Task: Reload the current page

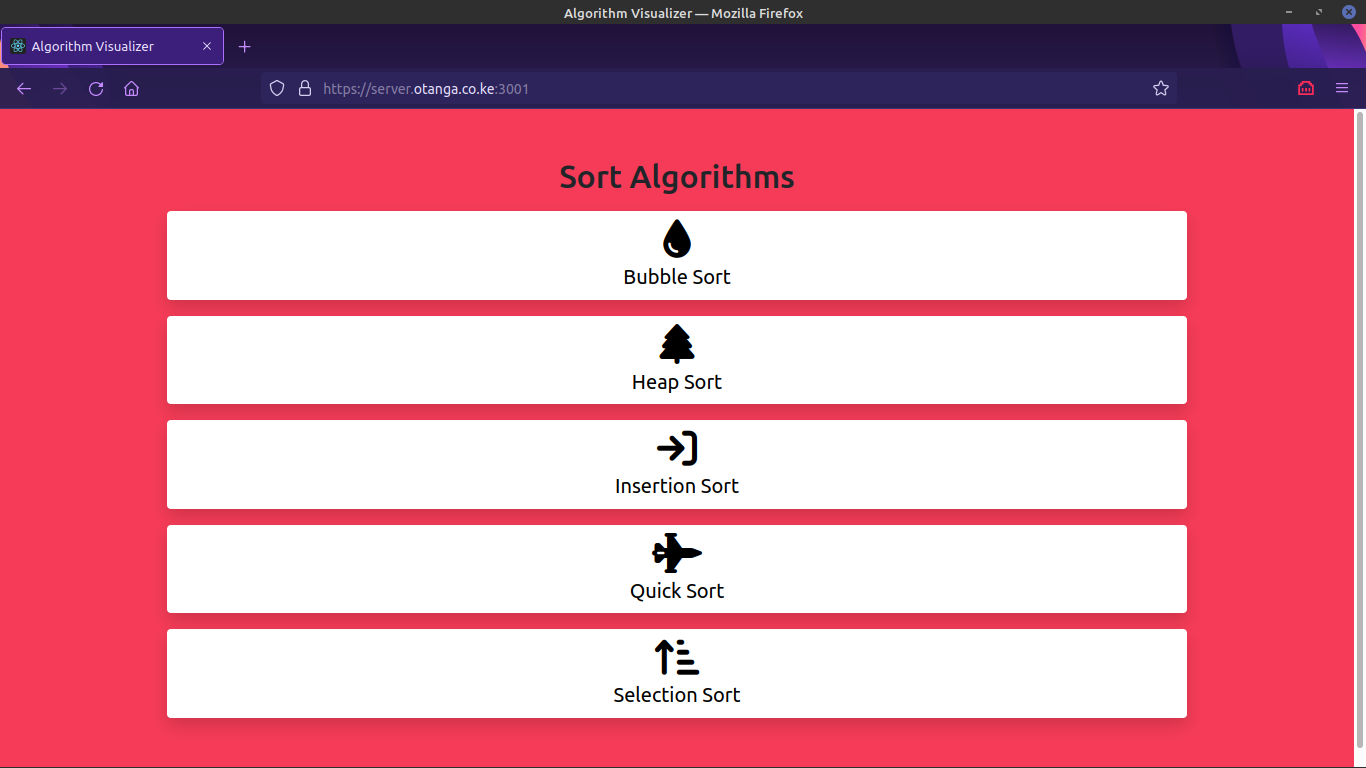Action: click(96, 89)
